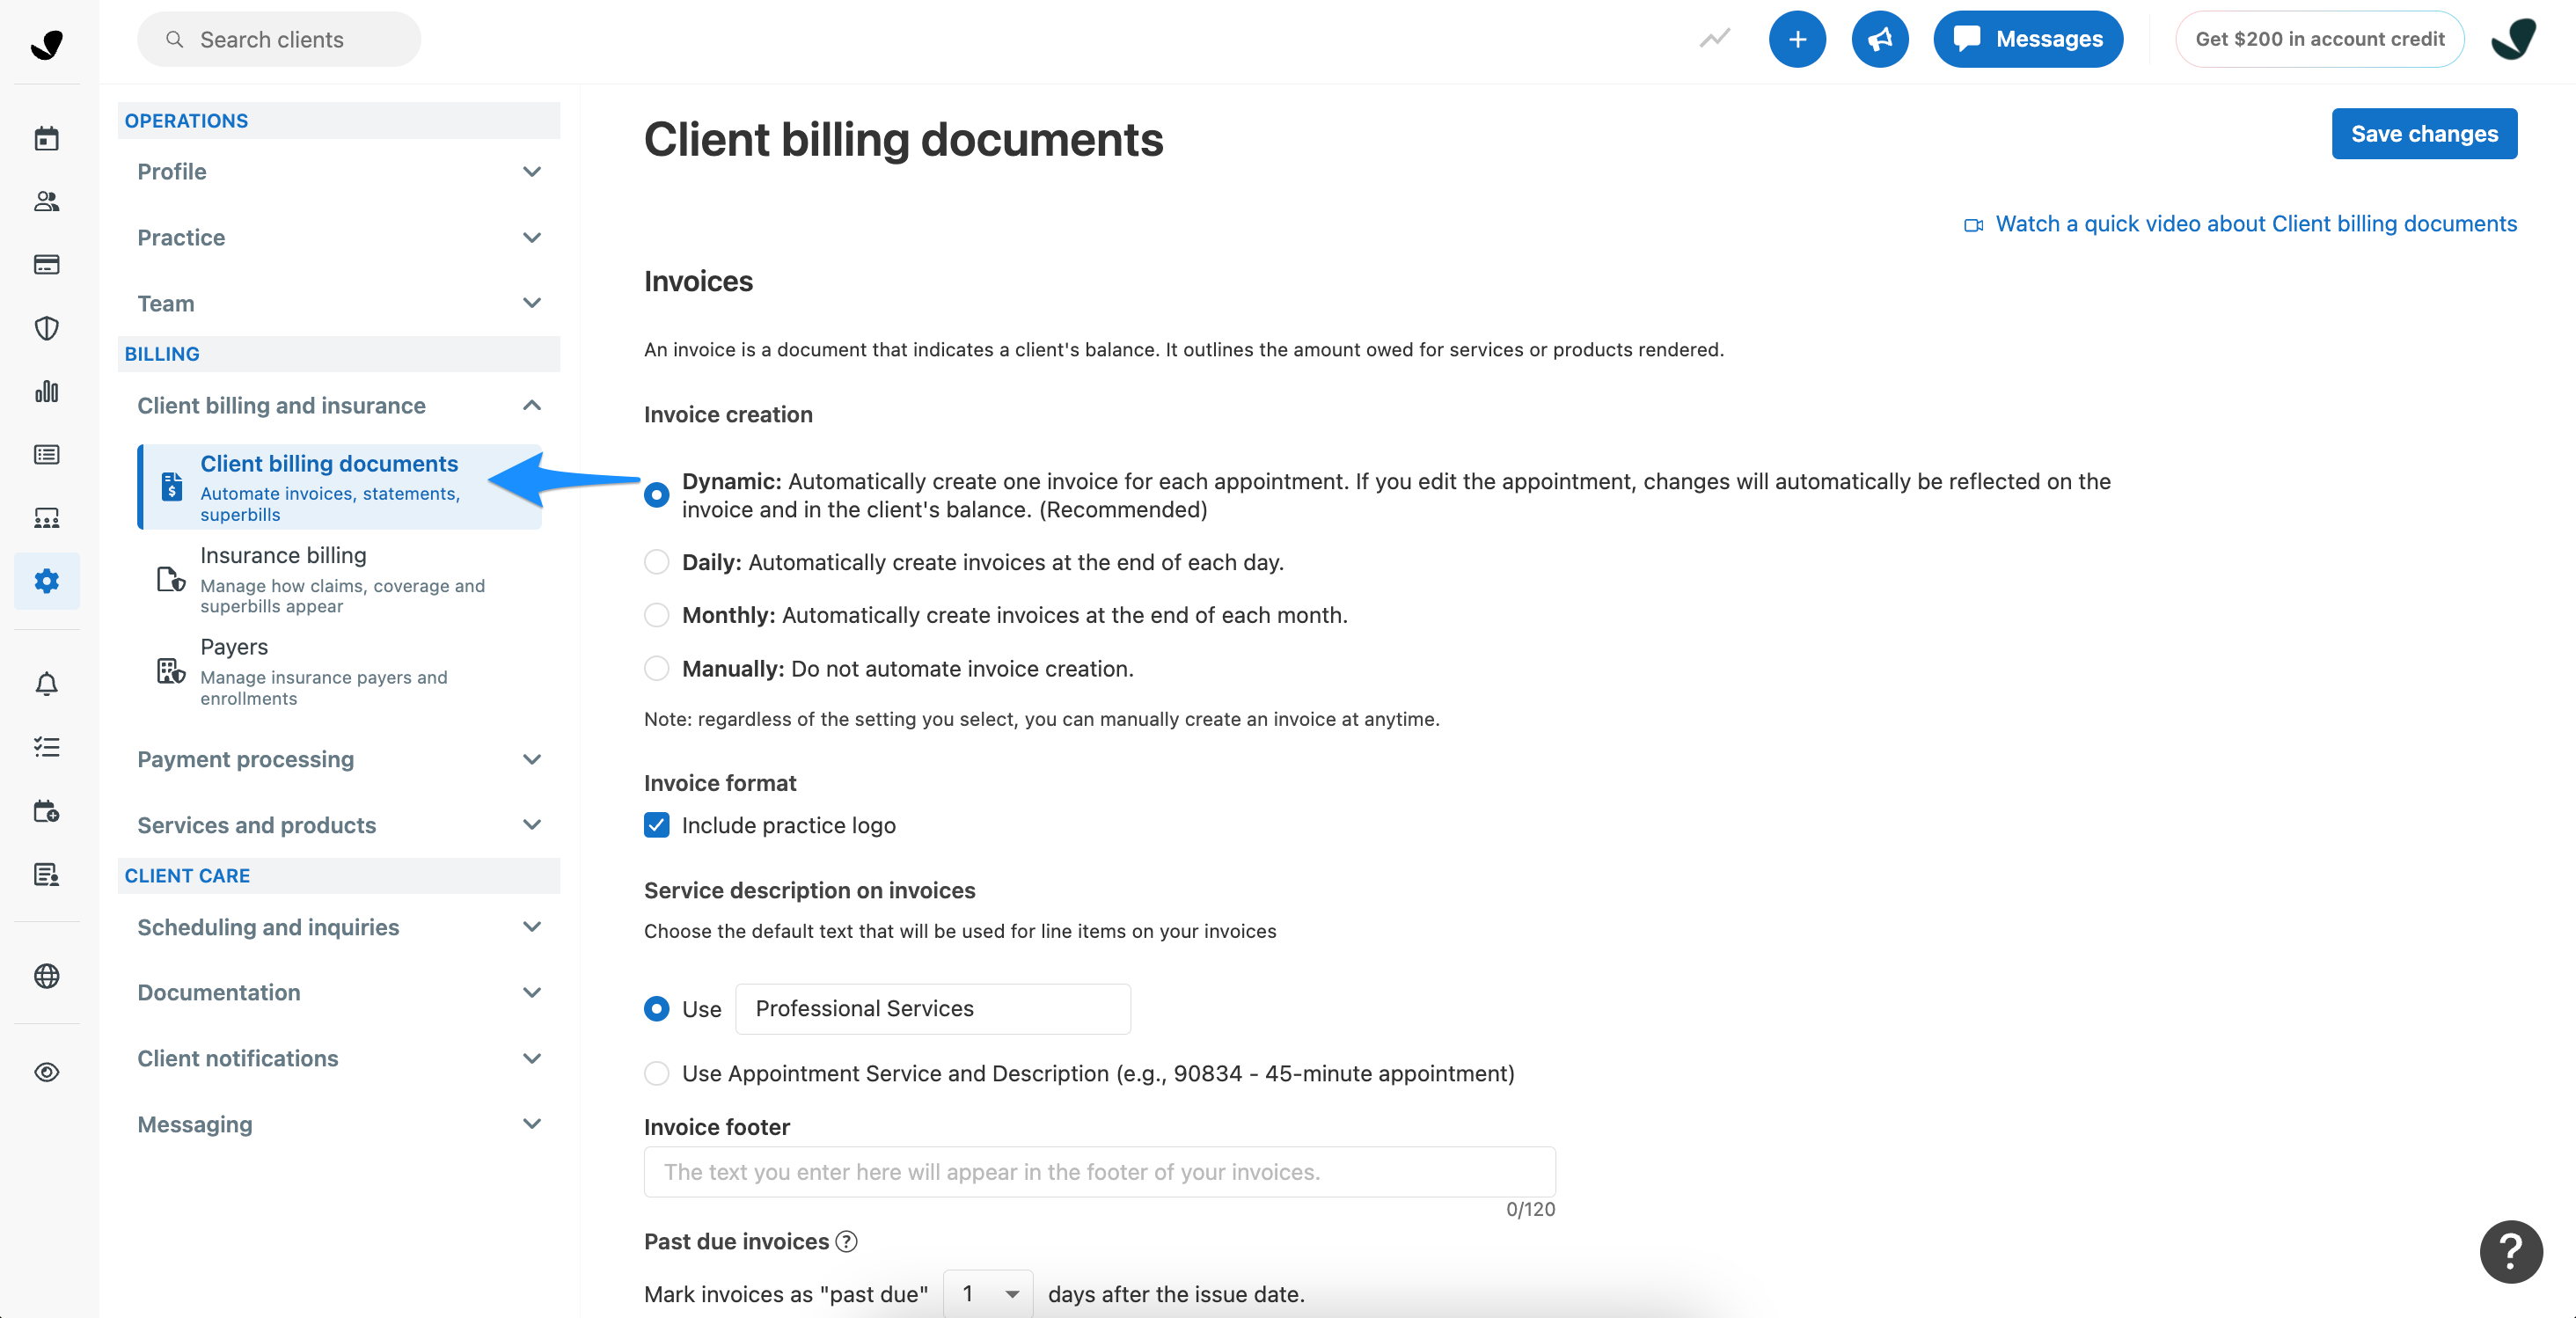This screenshot has width=2576, height=1318.
Task: Open the analytics bar chart sidebar icon
Action: point(46,391)
